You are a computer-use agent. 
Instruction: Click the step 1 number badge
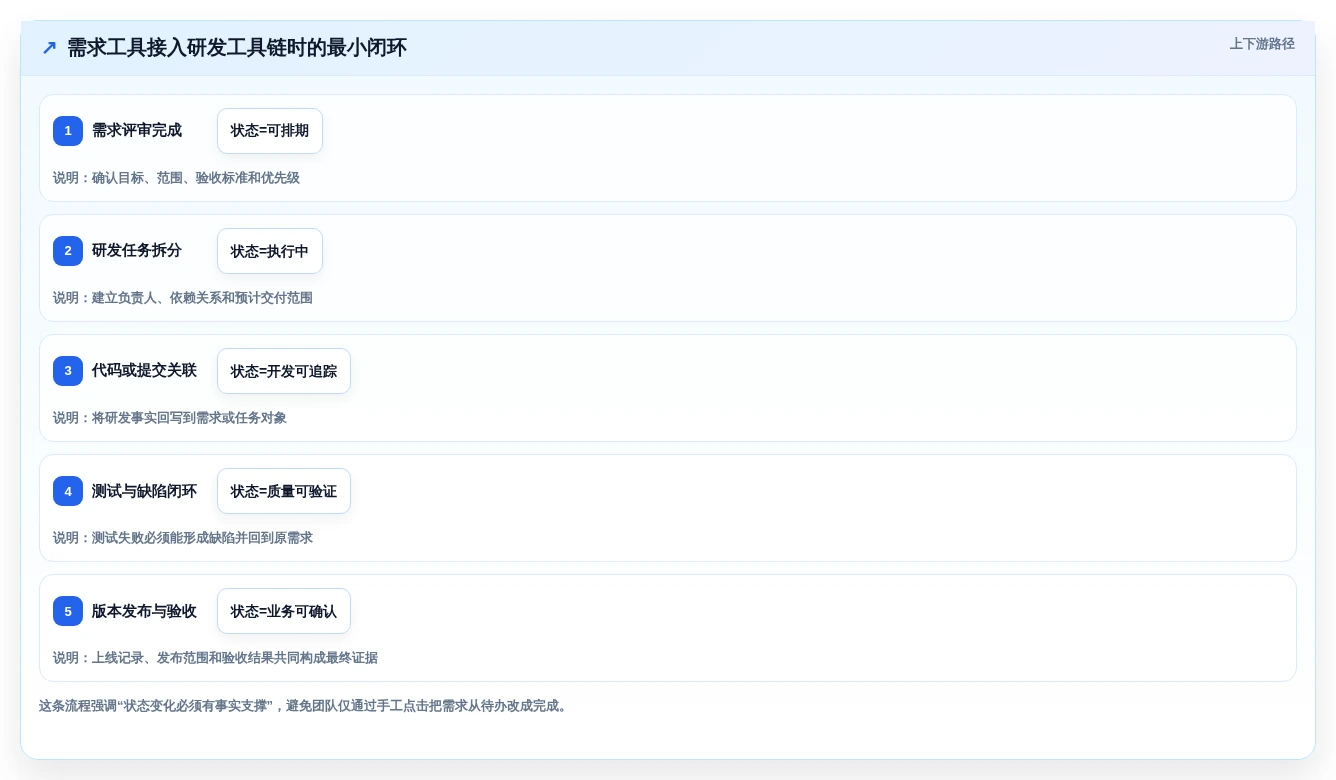point(68,131)
